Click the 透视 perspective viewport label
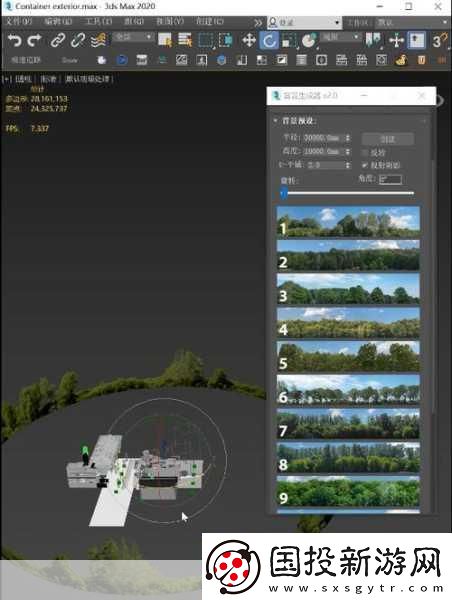452x600 pixels. point(23,79)
